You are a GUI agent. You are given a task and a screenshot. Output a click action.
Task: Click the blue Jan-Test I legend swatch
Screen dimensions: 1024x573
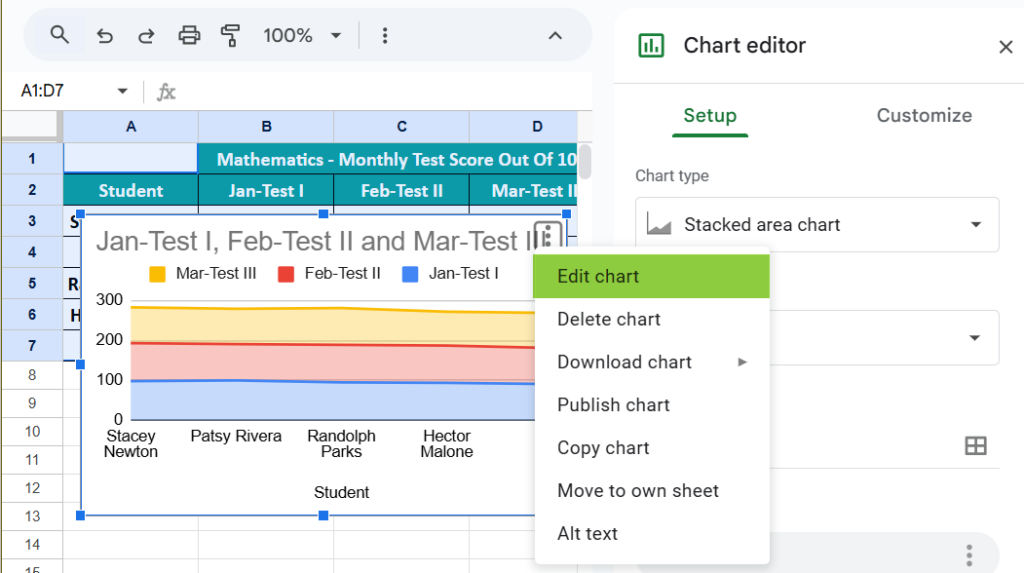click(410, 274)
